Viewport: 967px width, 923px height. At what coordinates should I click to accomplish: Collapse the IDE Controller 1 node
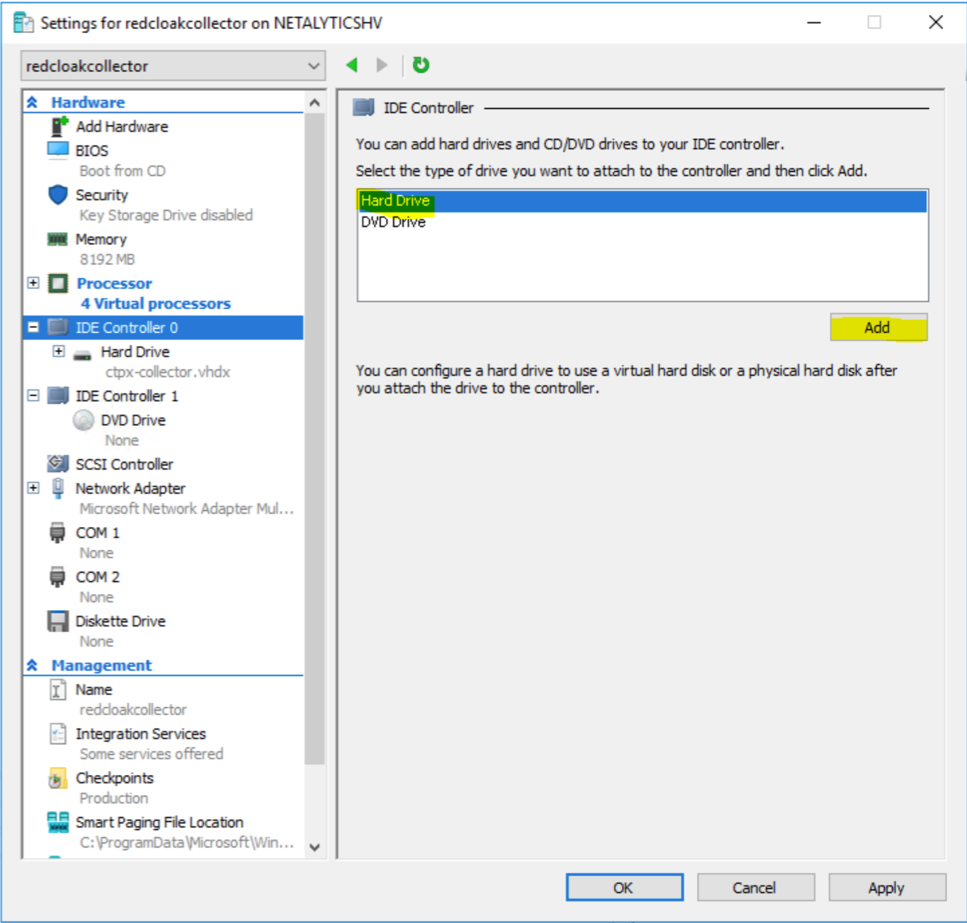33,395
